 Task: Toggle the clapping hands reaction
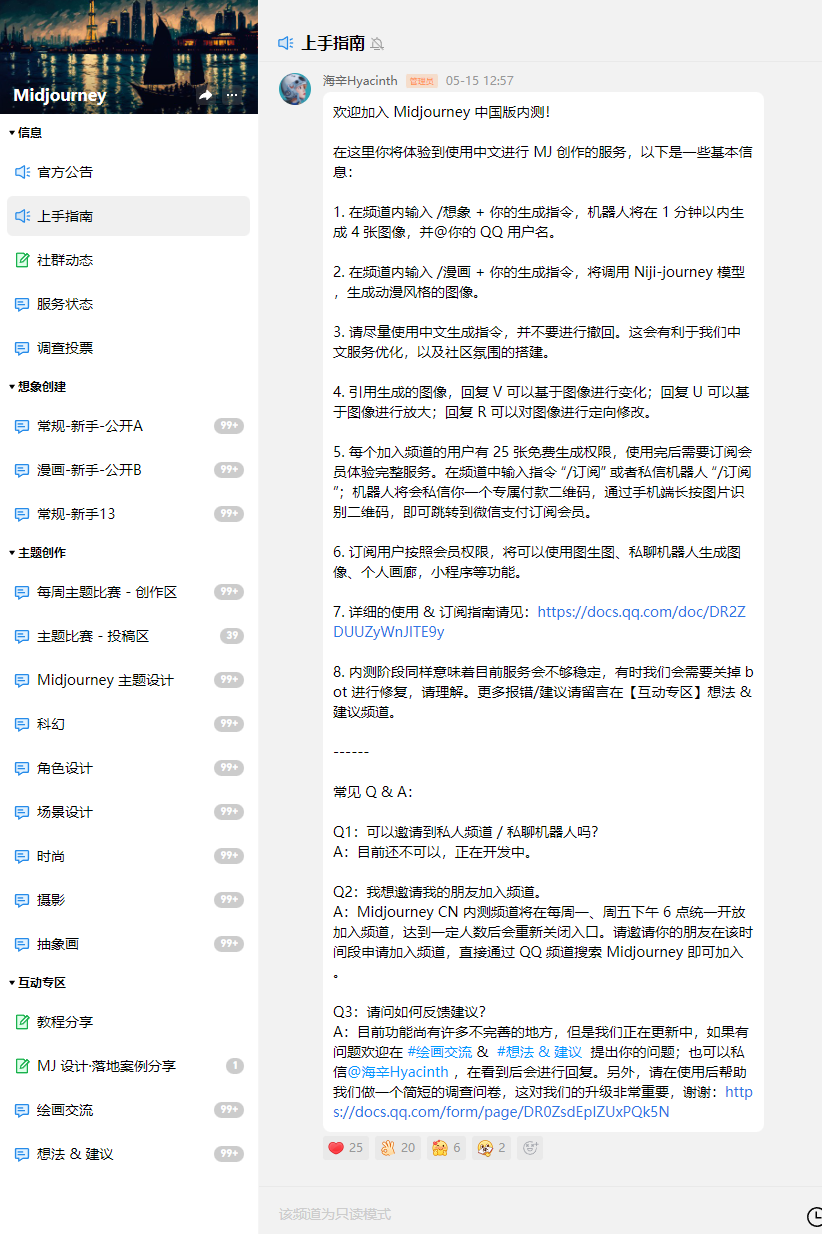point(397,1148)
